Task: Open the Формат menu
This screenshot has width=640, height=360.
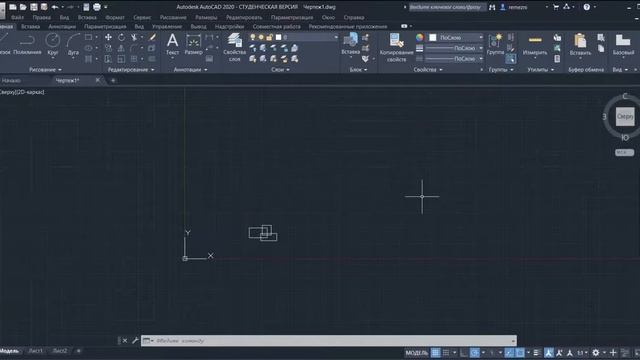Action: 115,18
